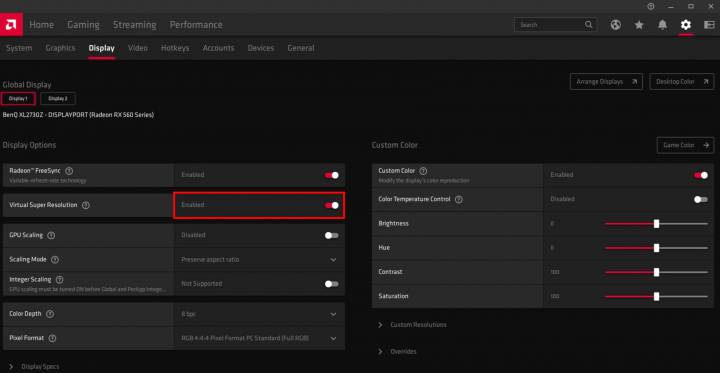720x373 pixels.
Task: Open the web browser globe icon
Action: pos(616,25)
